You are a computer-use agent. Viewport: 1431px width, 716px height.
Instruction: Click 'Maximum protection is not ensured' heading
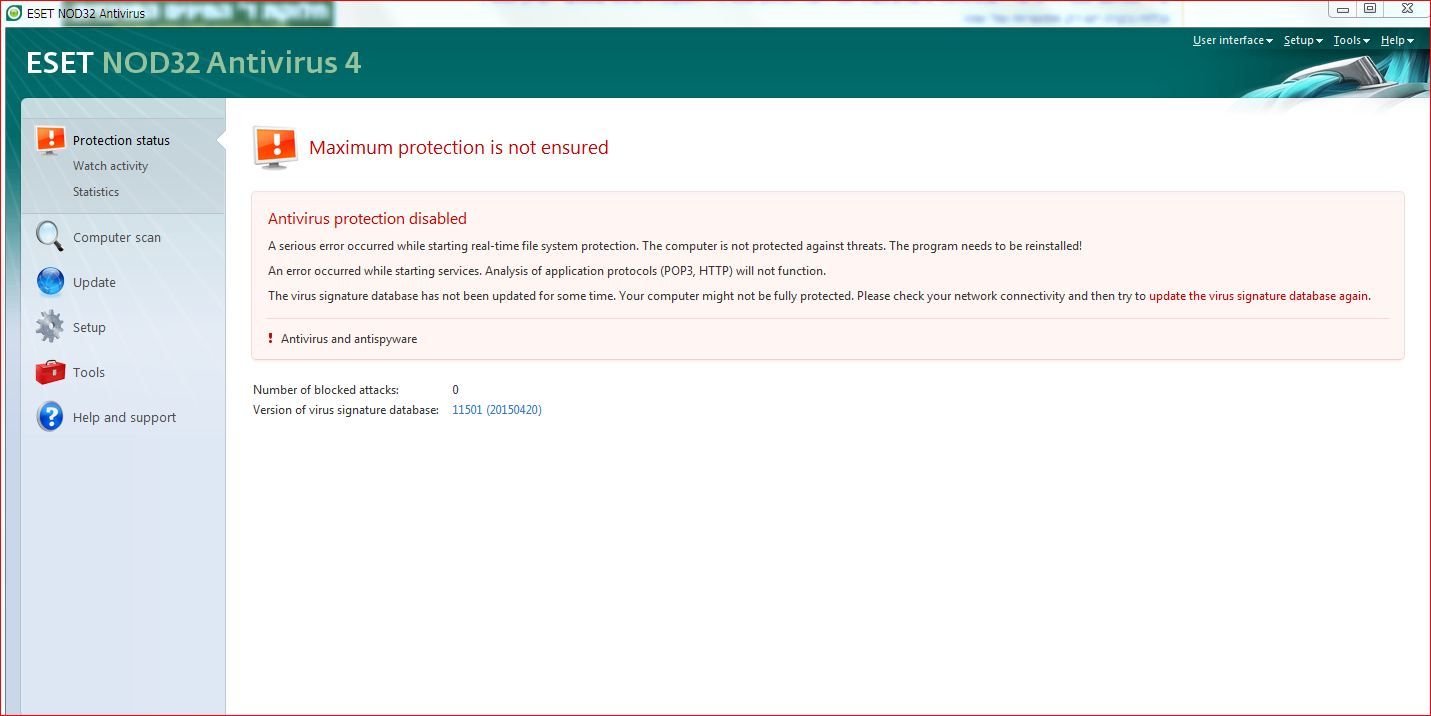tap(458, 148)
